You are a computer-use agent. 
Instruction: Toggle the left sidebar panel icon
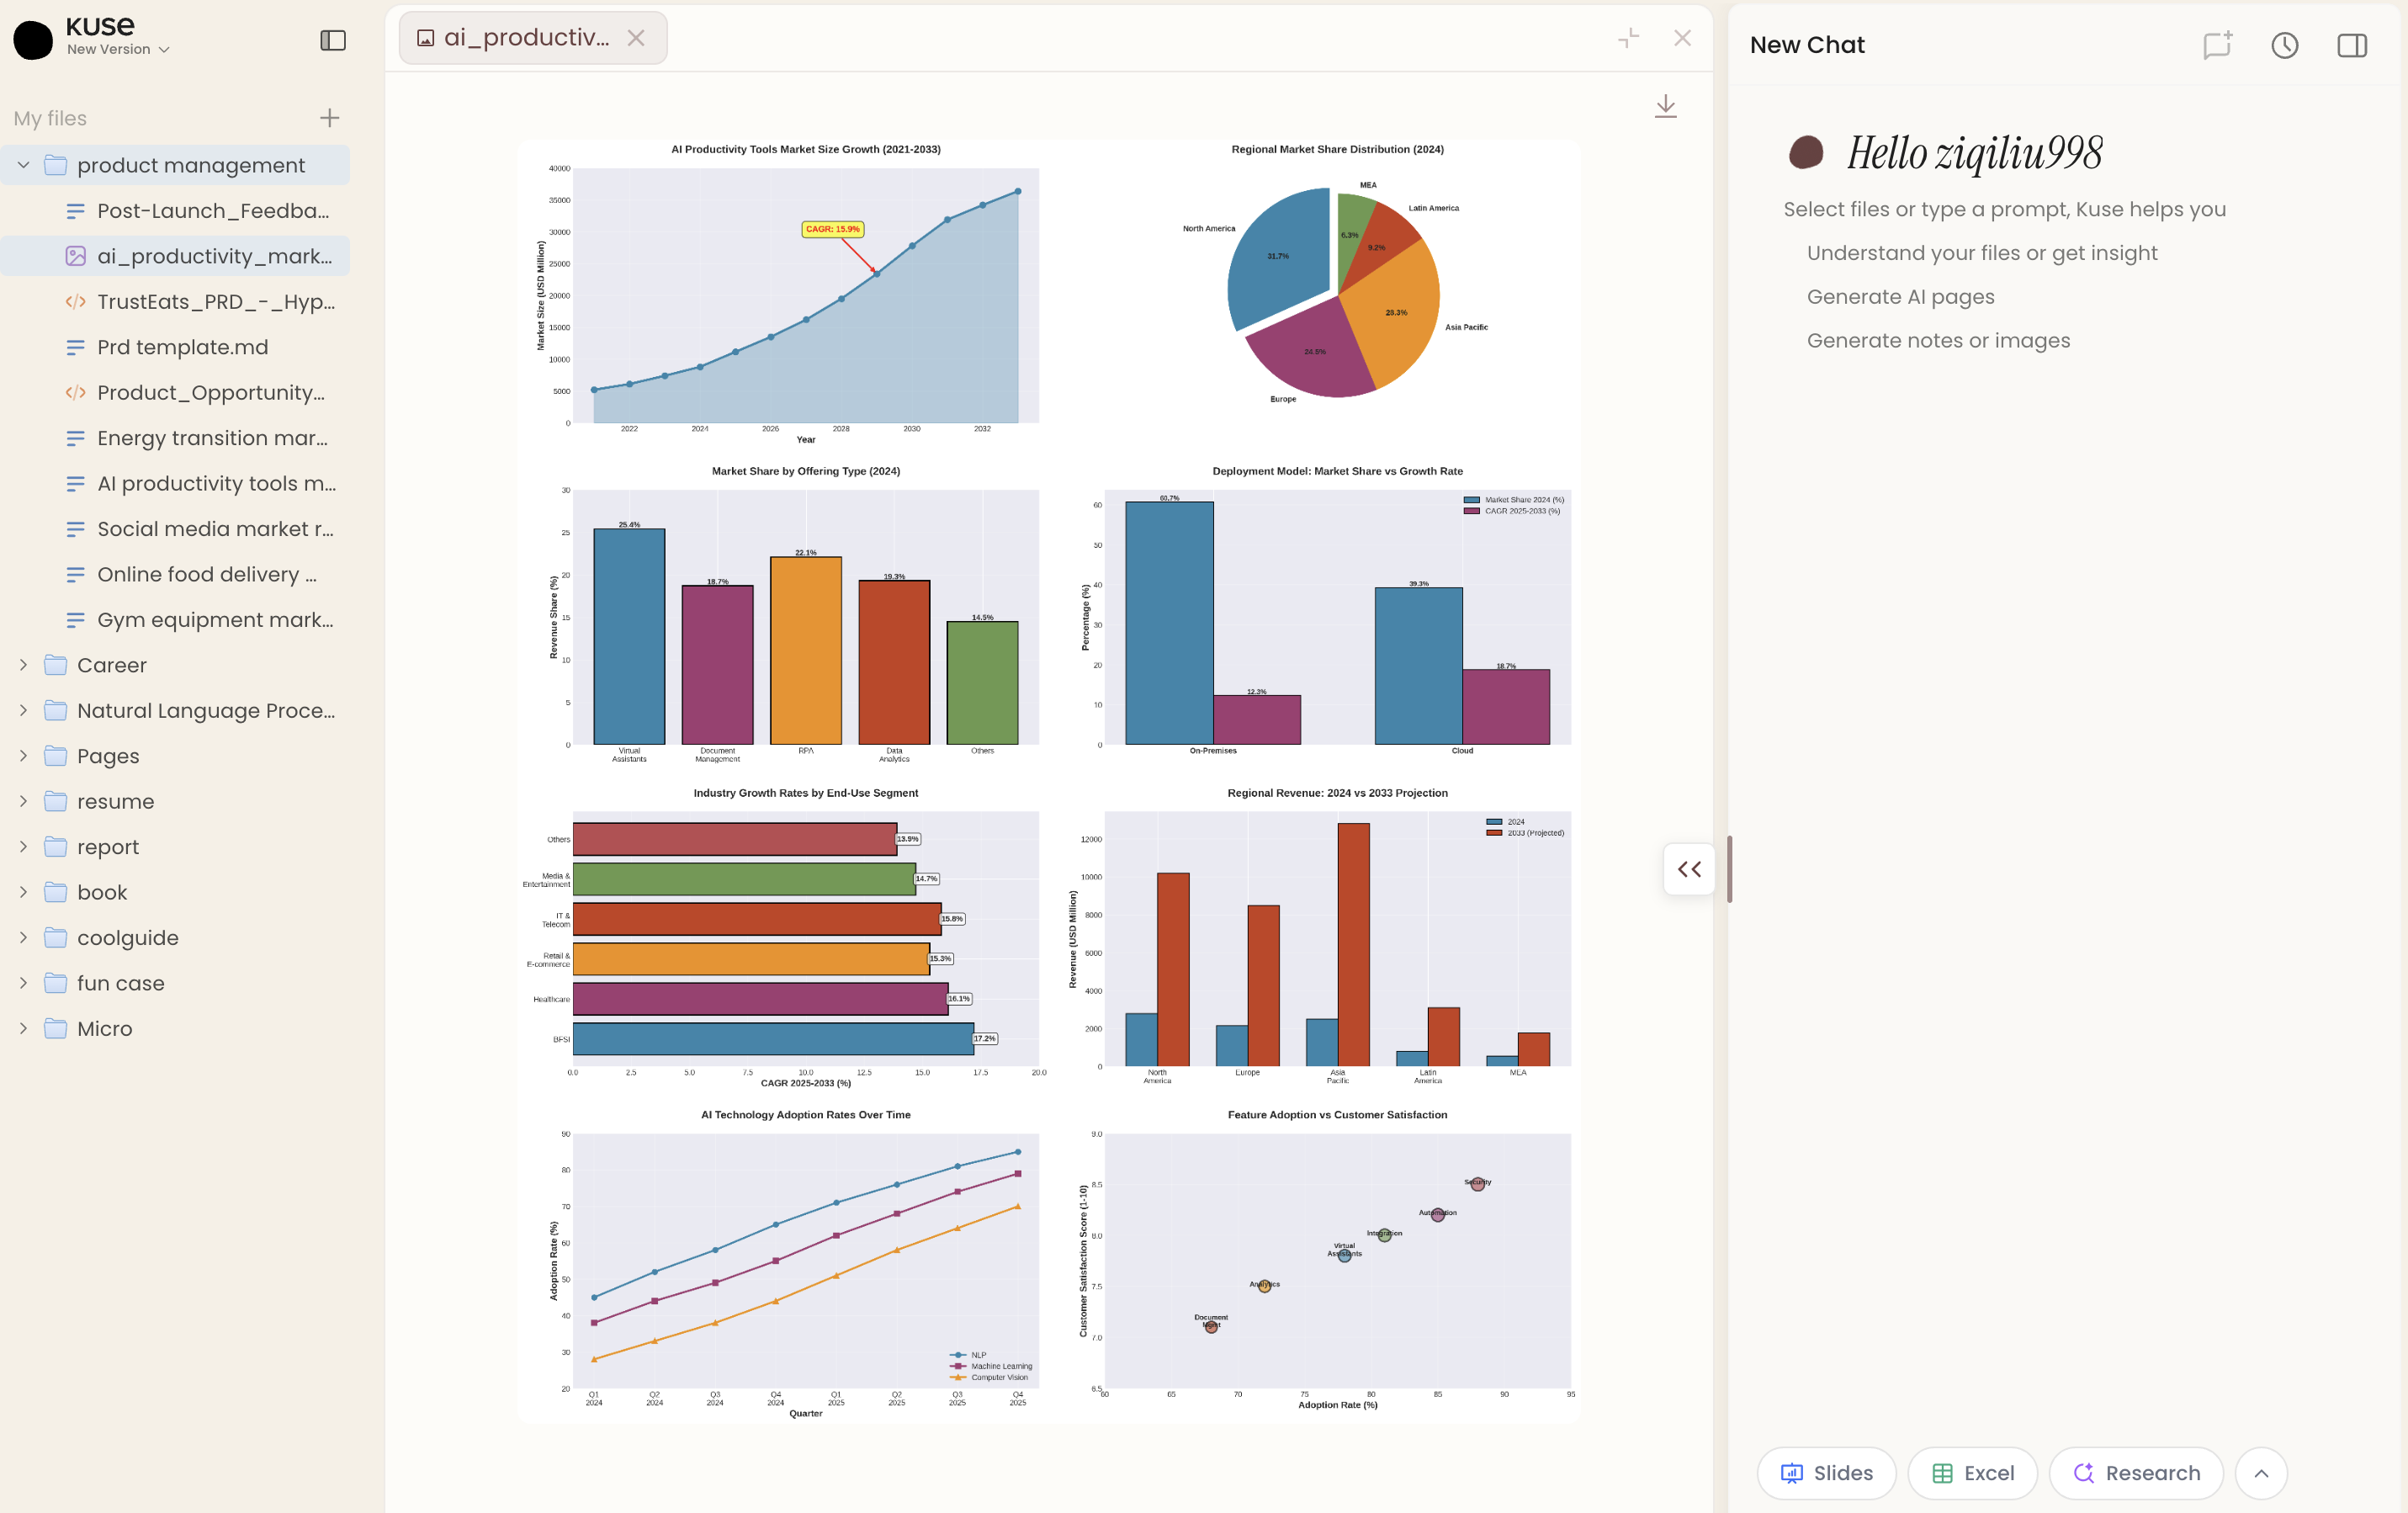click(333, 40)
